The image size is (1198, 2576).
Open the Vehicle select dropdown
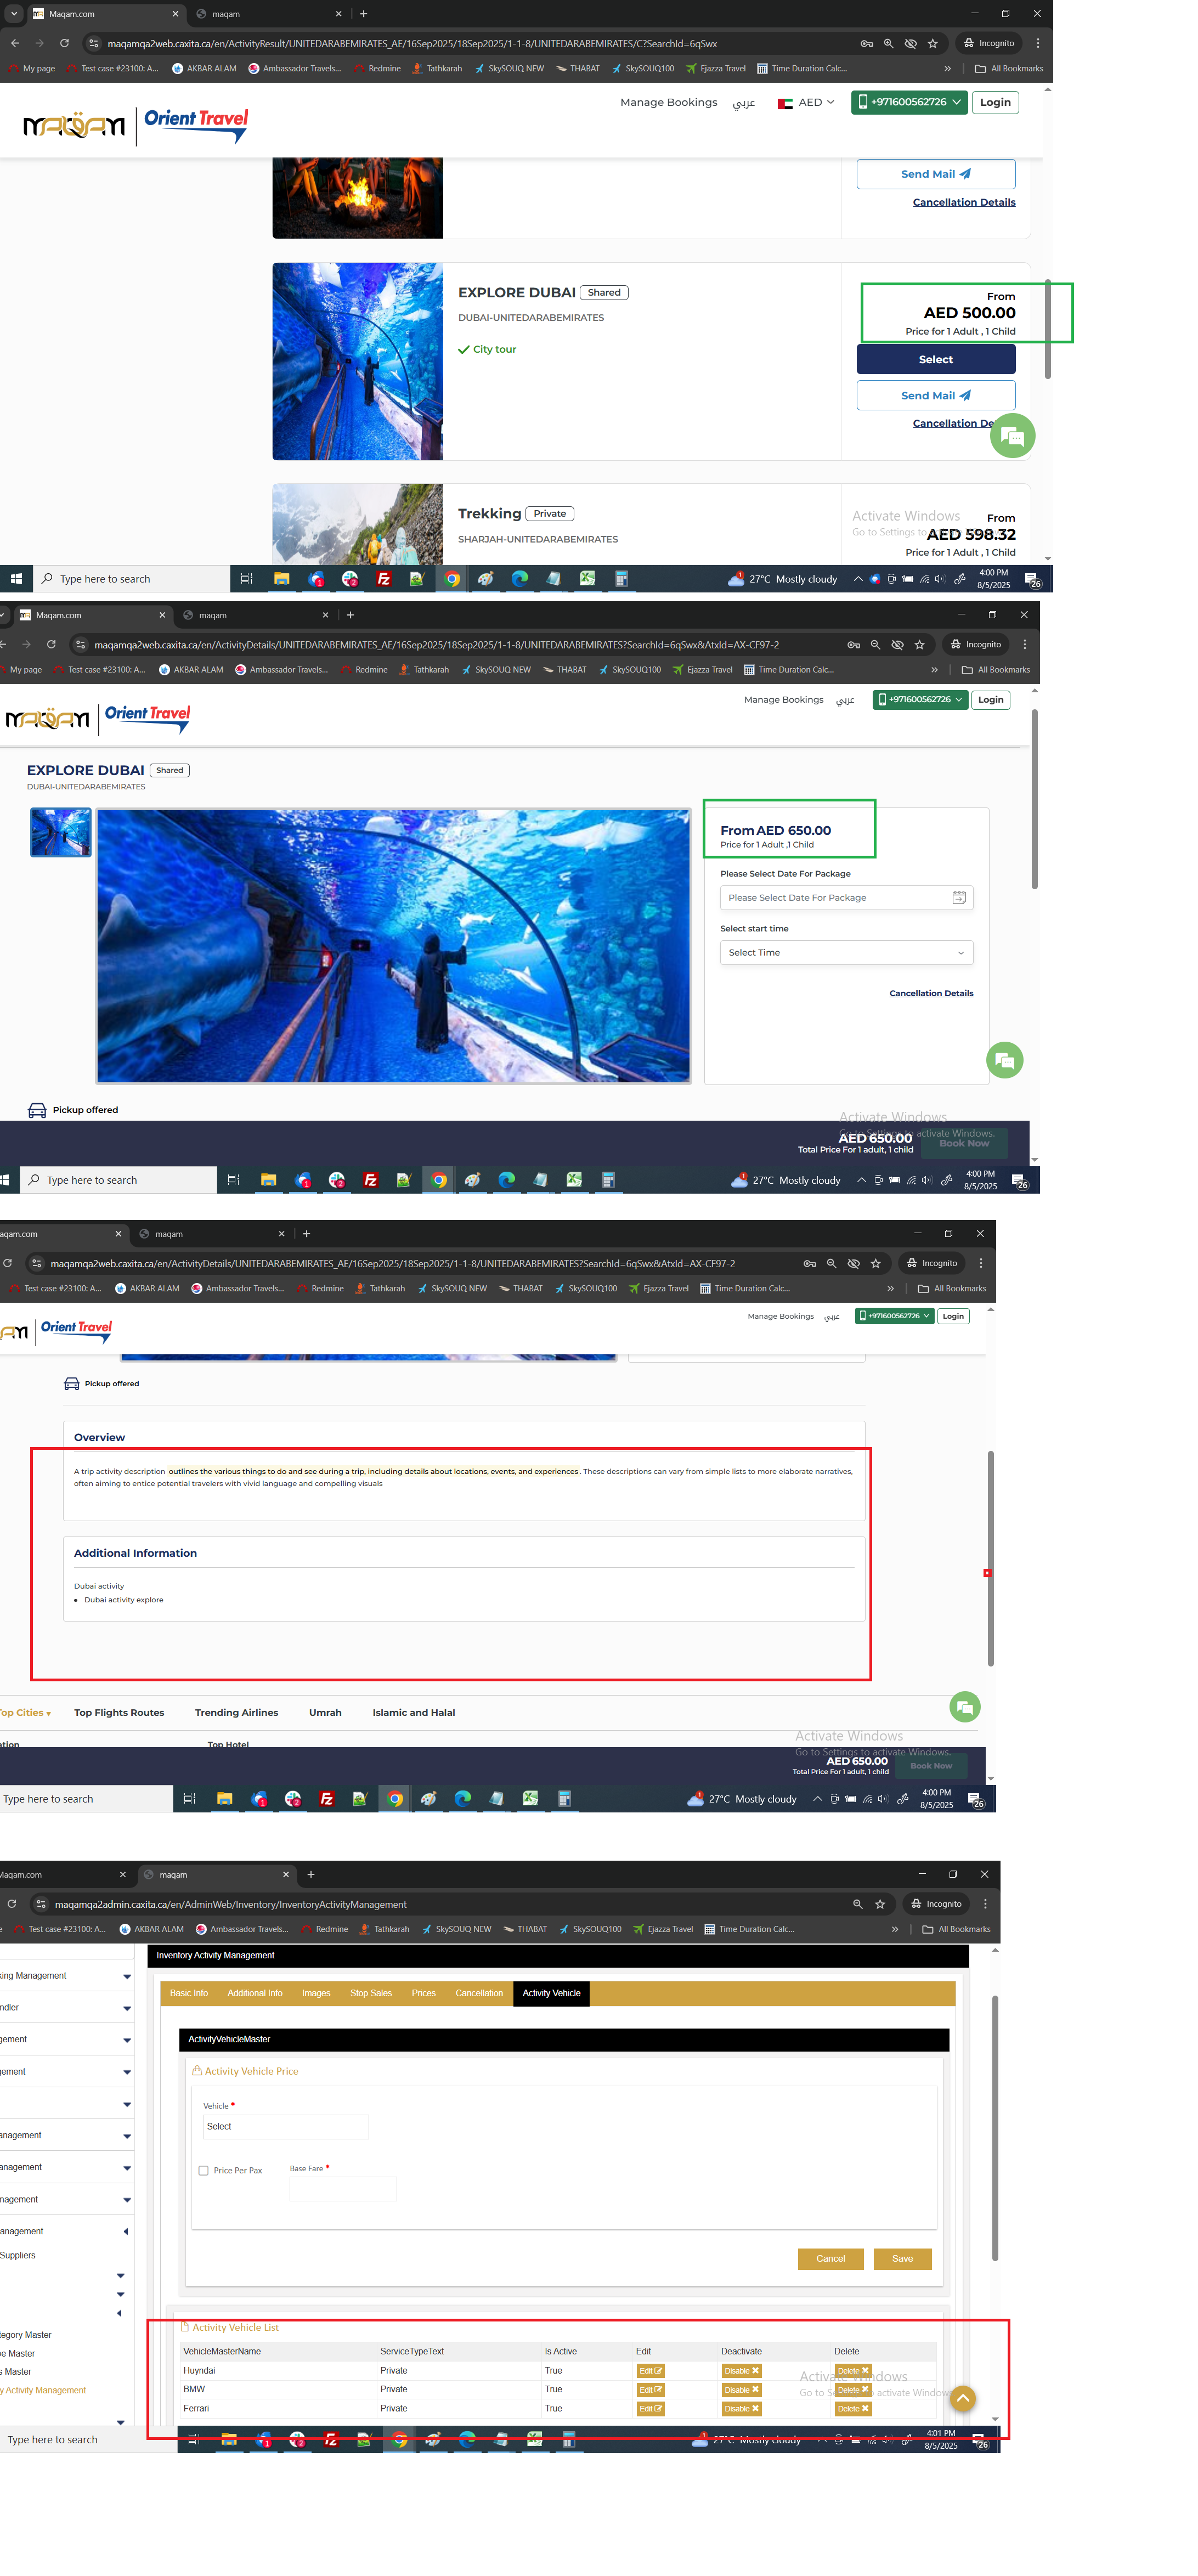285,2126
